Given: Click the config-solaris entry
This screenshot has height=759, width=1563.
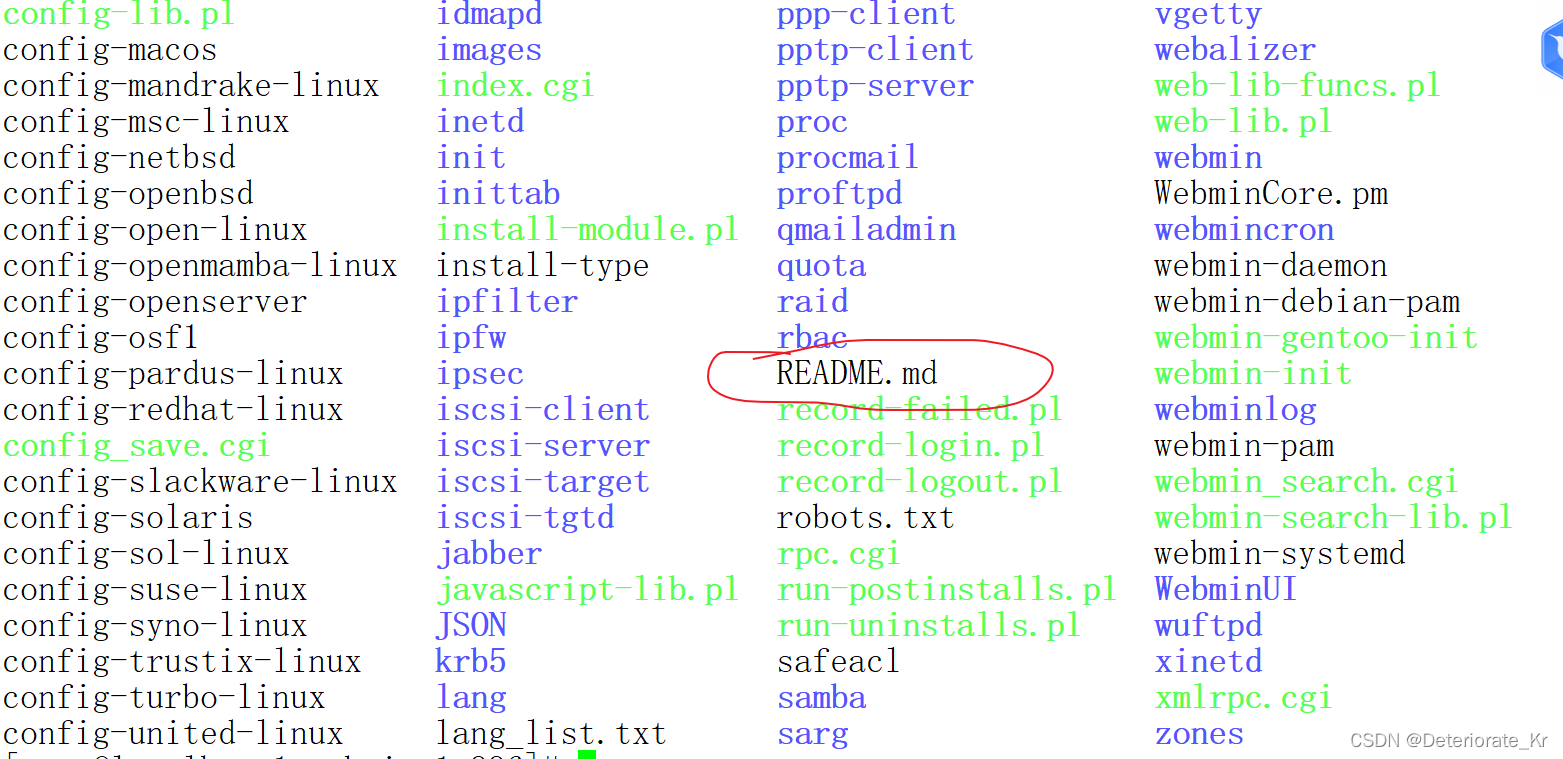Looking at the screenshot, I should pos(128,518).
